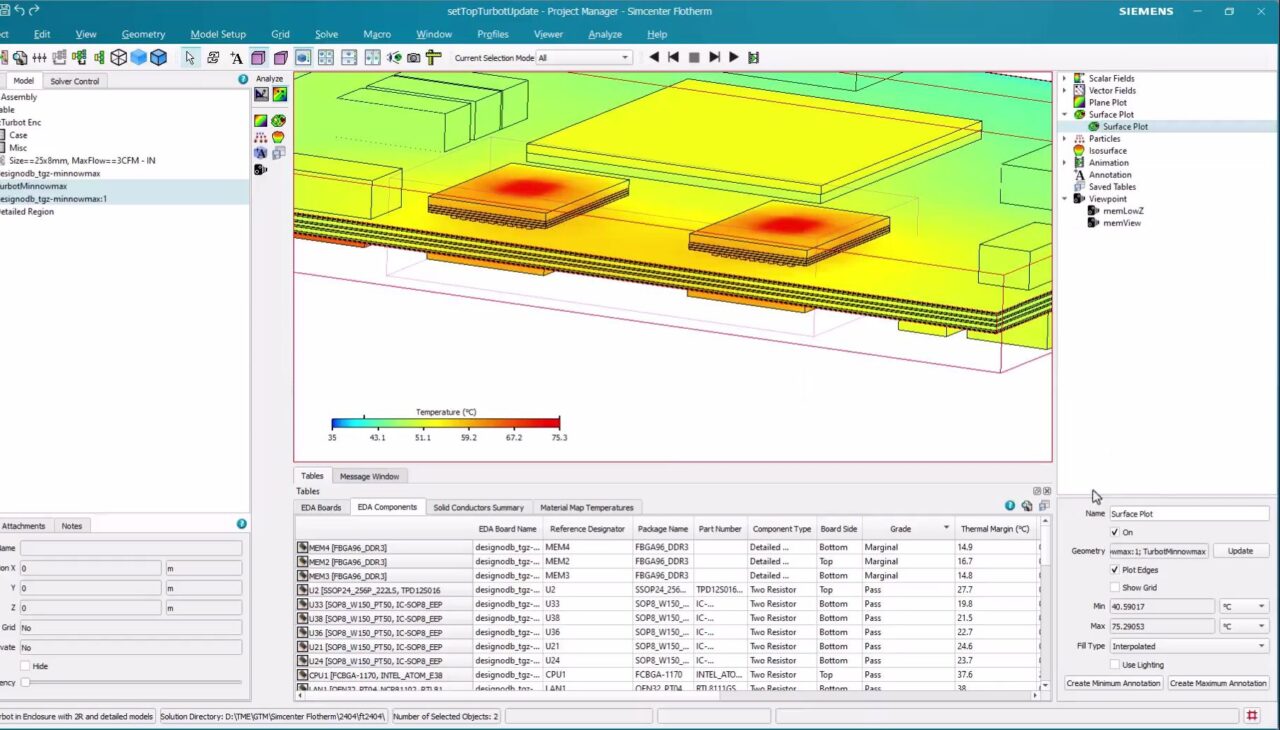This screenshot has width=1280, height=730.
Task: Toggle the Hide checkbox in the left panel
Action: coord(25,666)
